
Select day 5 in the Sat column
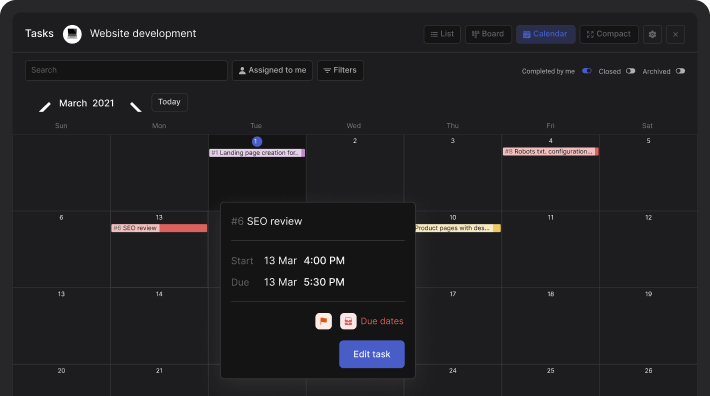point(648,141)
